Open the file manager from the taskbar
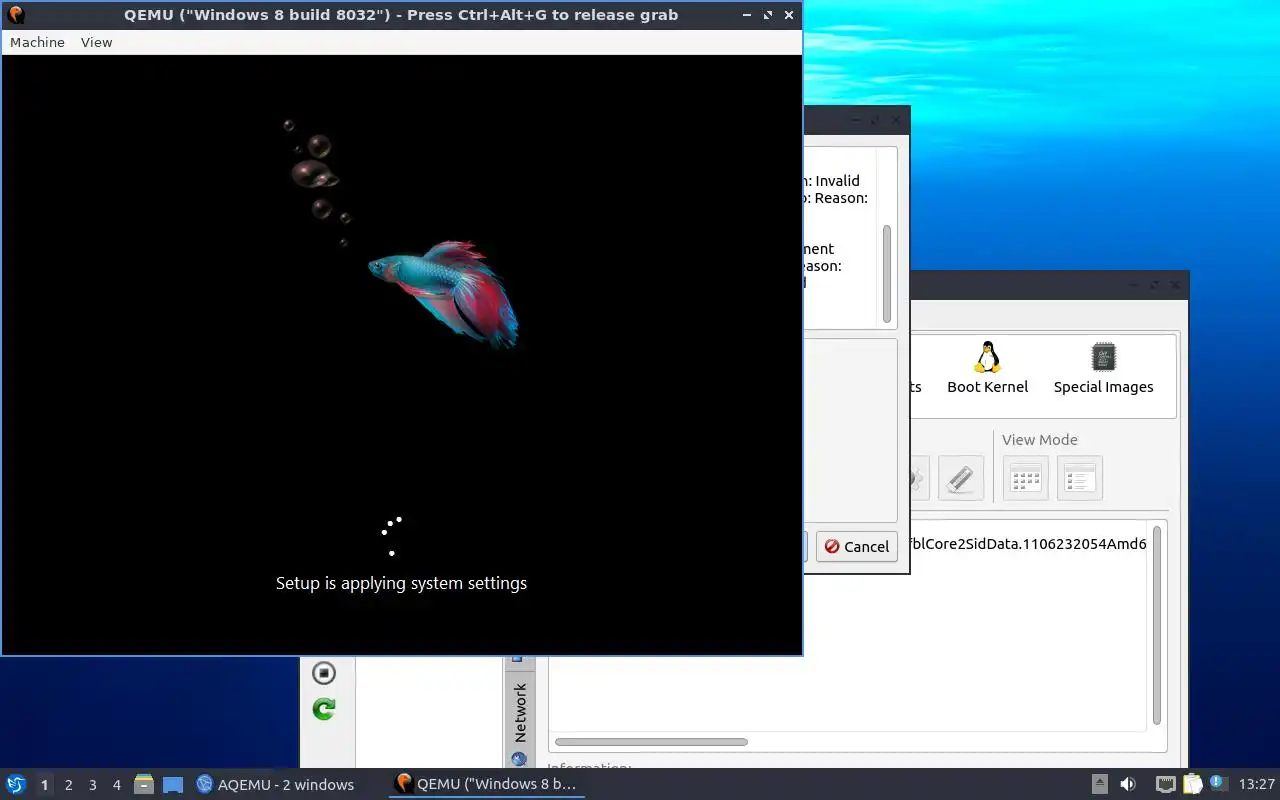 144,785
